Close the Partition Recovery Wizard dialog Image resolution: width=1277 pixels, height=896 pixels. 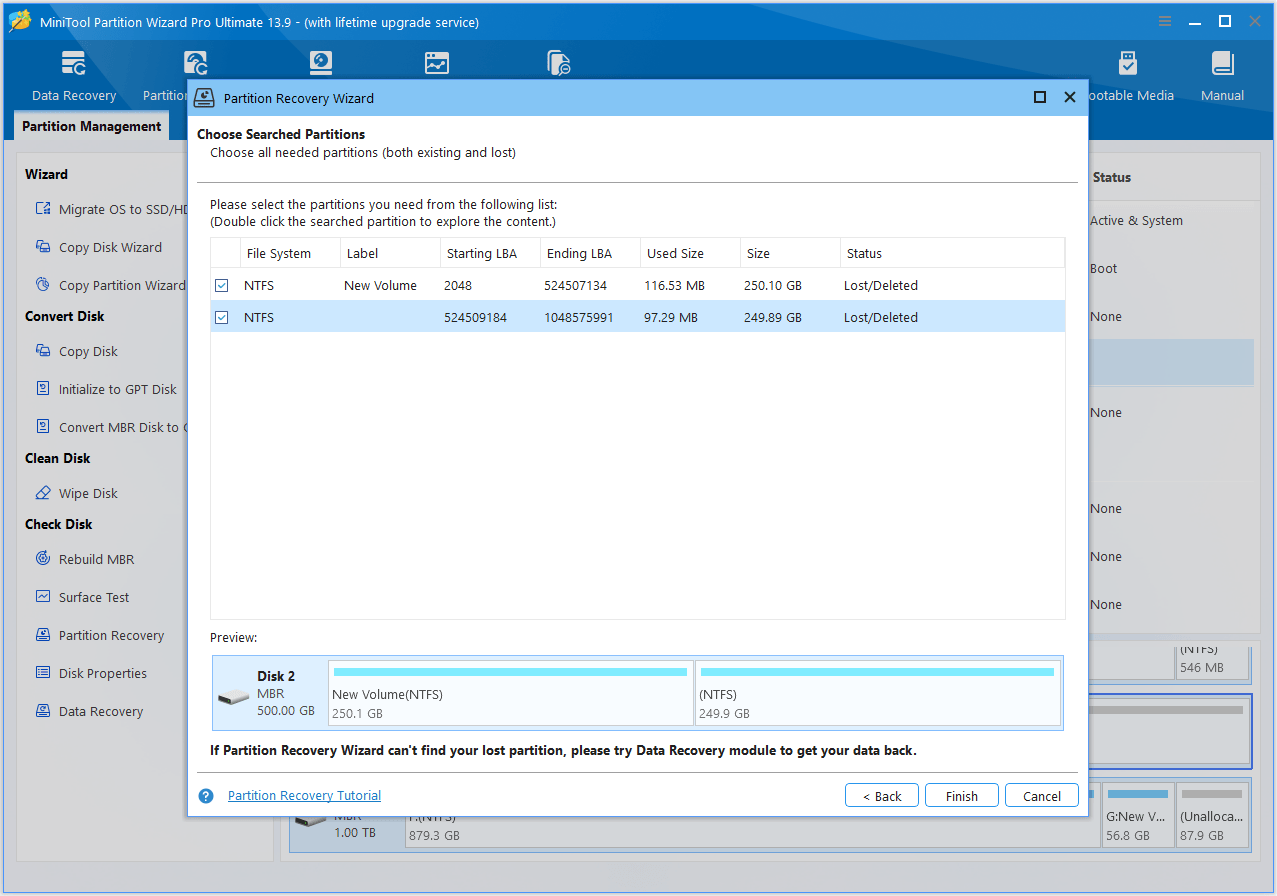pyautogui.click(x=1070, y=97)
